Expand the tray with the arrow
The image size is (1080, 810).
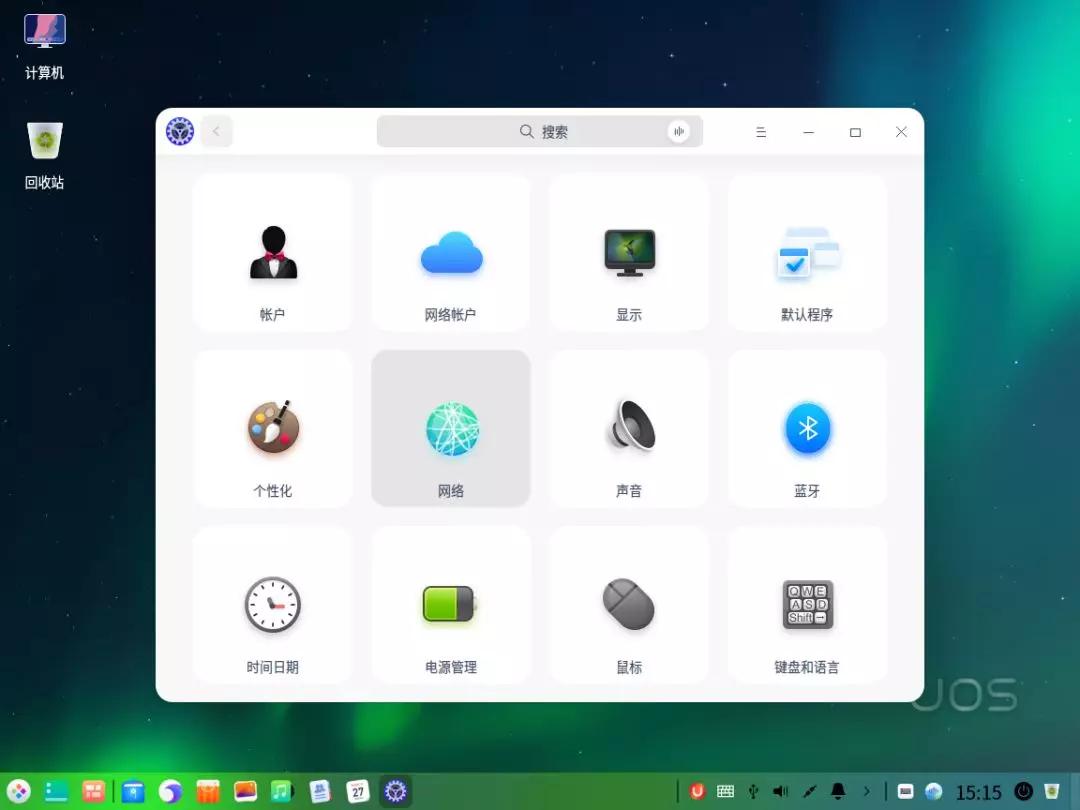(866, 791)
